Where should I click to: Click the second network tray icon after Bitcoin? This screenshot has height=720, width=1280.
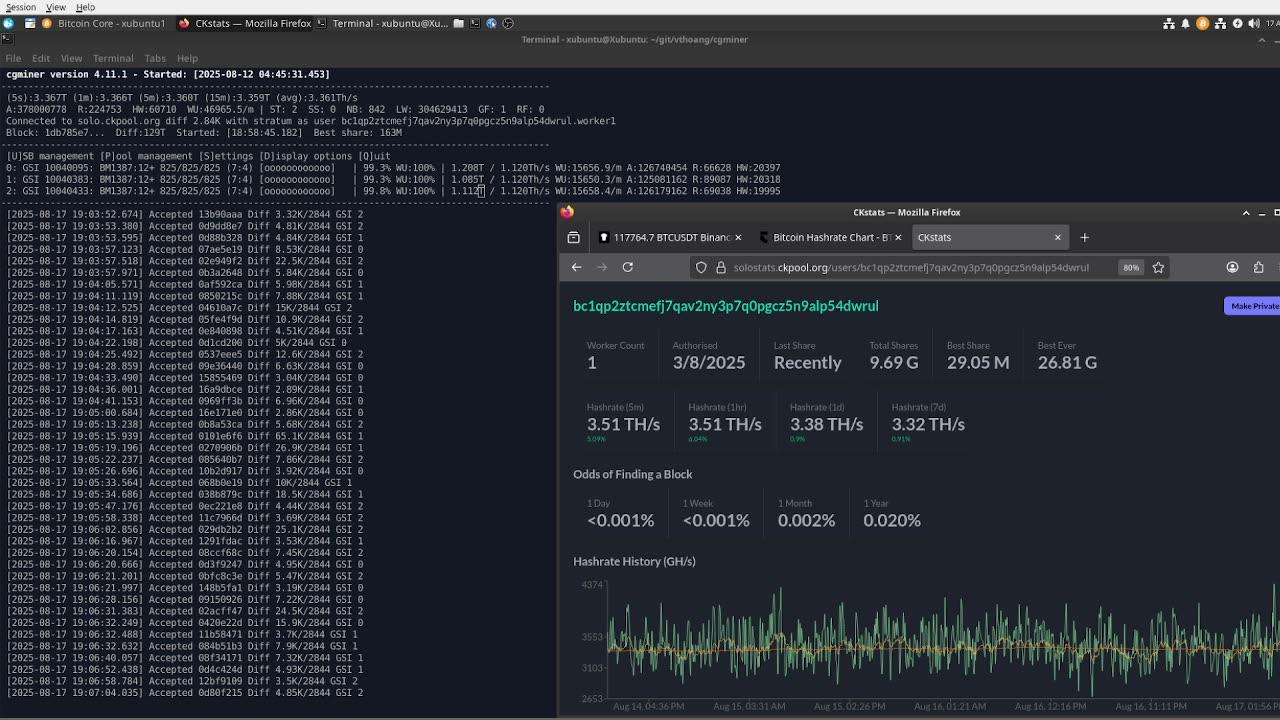(x=1220, y=23)
